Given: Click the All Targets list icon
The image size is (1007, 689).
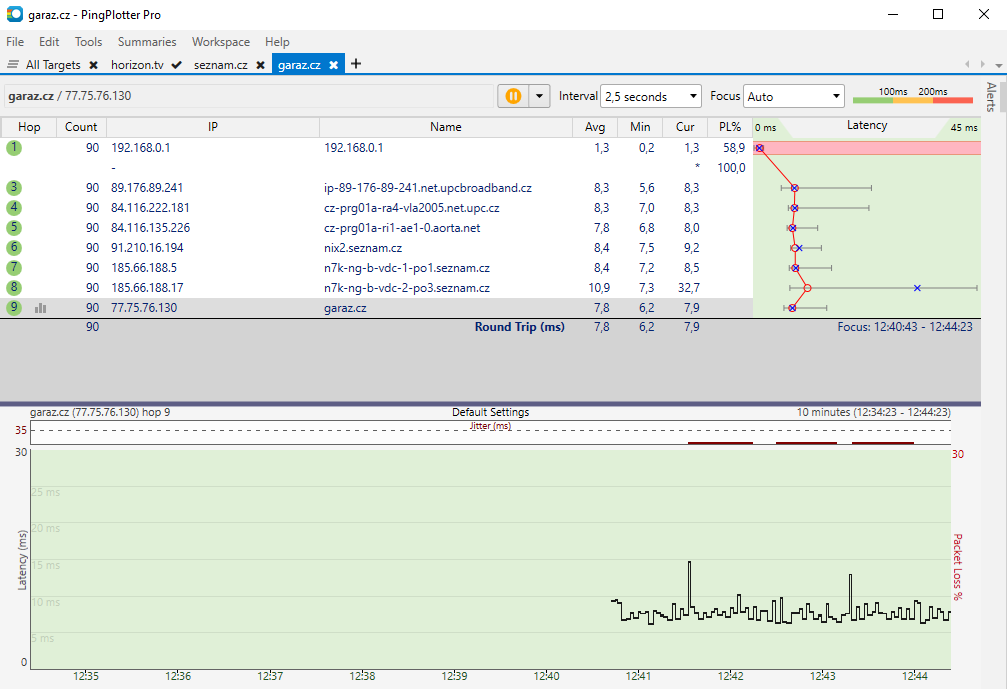Looking at the screenshot, I should coord(13,65).
